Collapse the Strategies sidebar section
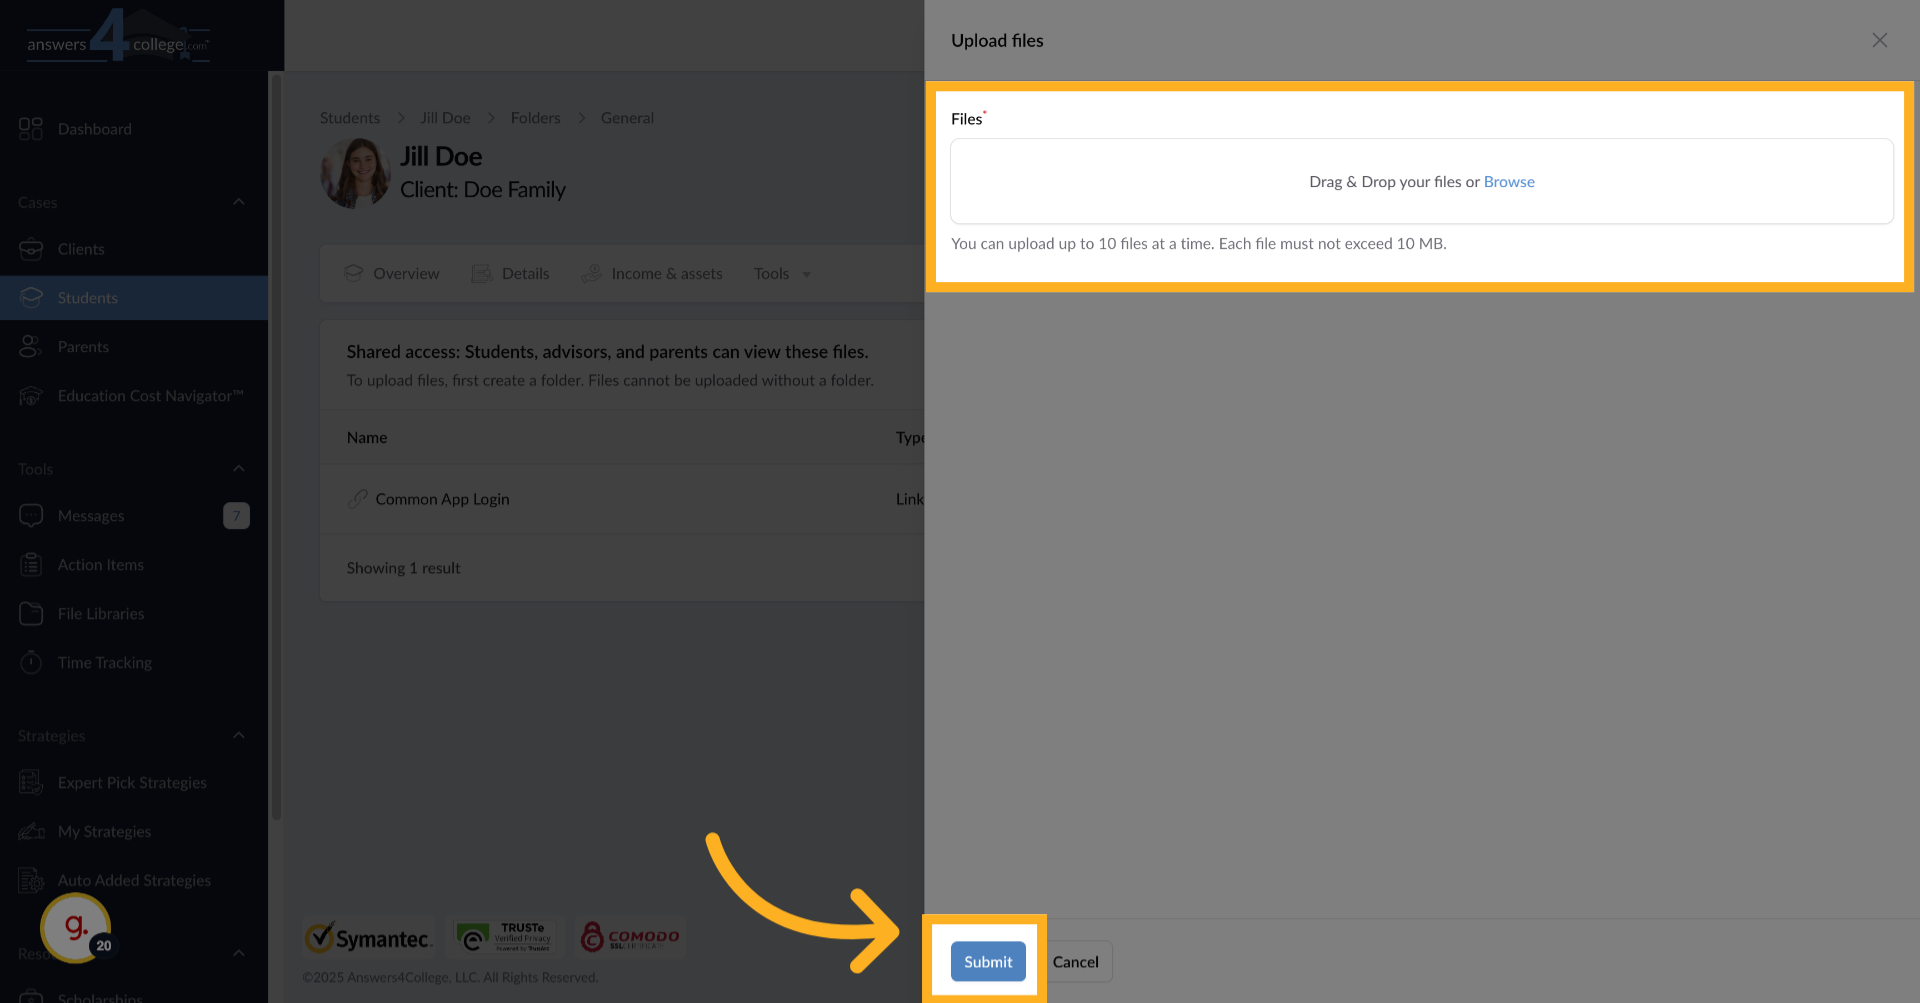The height and width of the screenshot is (1003, 1920). (238, 735)
